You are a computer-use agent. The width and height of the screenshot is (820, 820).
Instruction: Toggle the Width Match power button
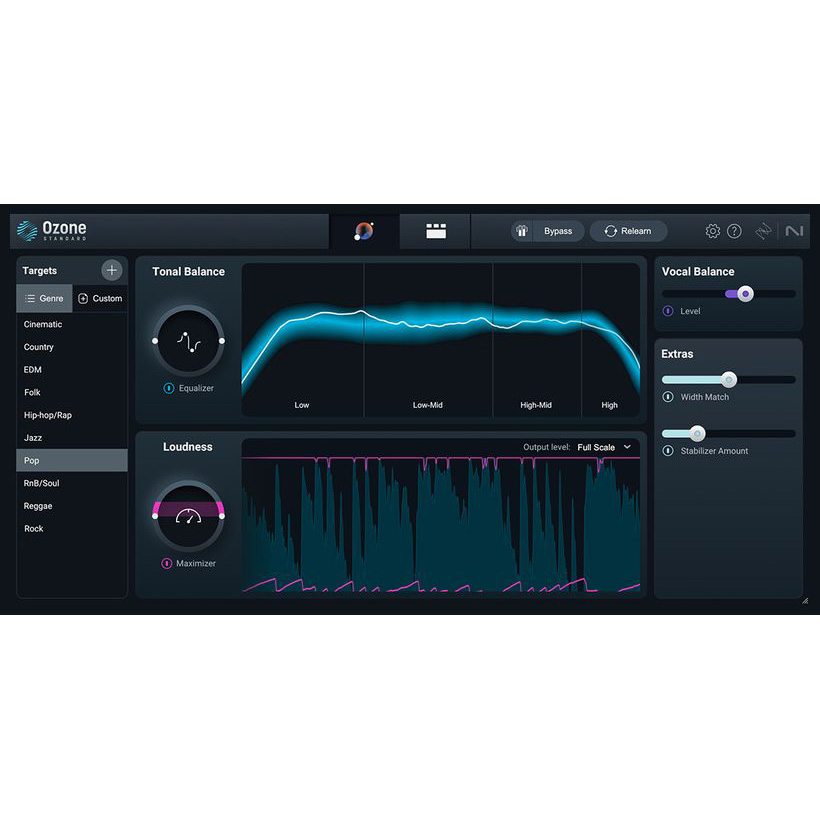[x=668, y=397]
